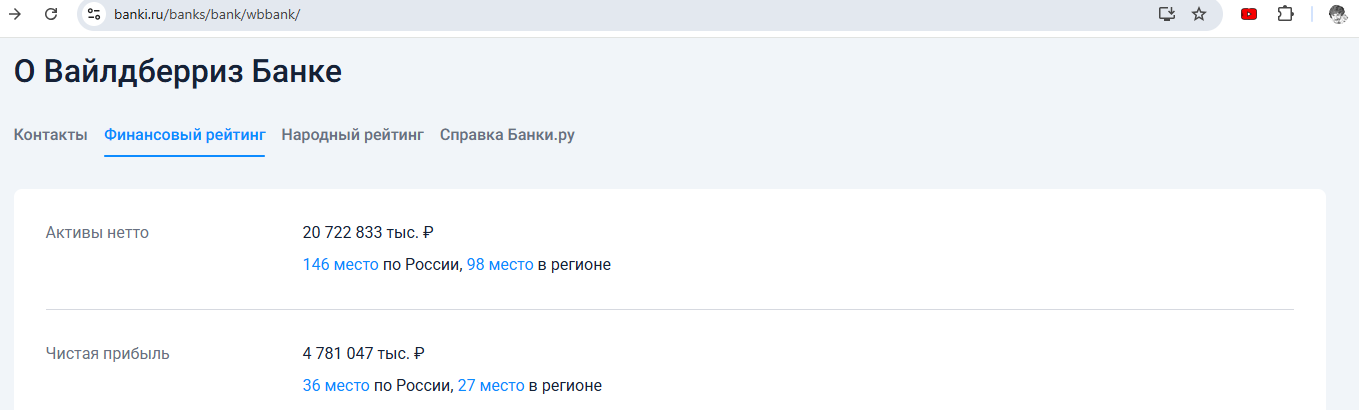This screenshot has height=410, width=1359.
Task: Focus the address bar with banki.ru URL
Action: [600, 14]
